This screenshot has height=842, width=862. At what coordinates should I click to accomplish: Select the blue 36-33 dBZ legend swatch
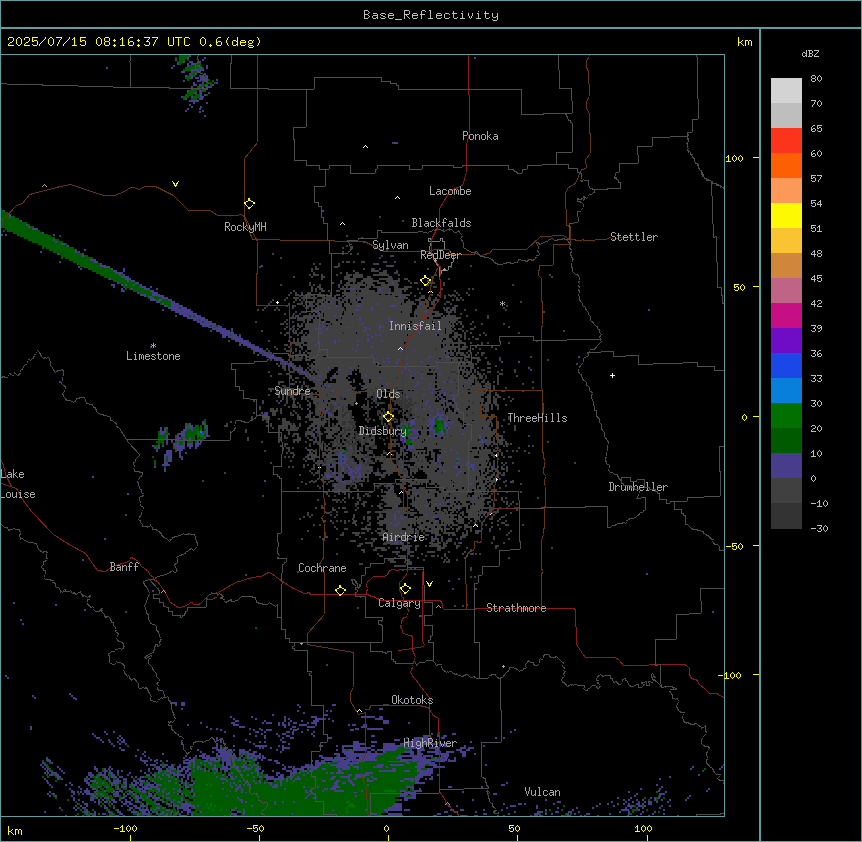tap(786, 365)
